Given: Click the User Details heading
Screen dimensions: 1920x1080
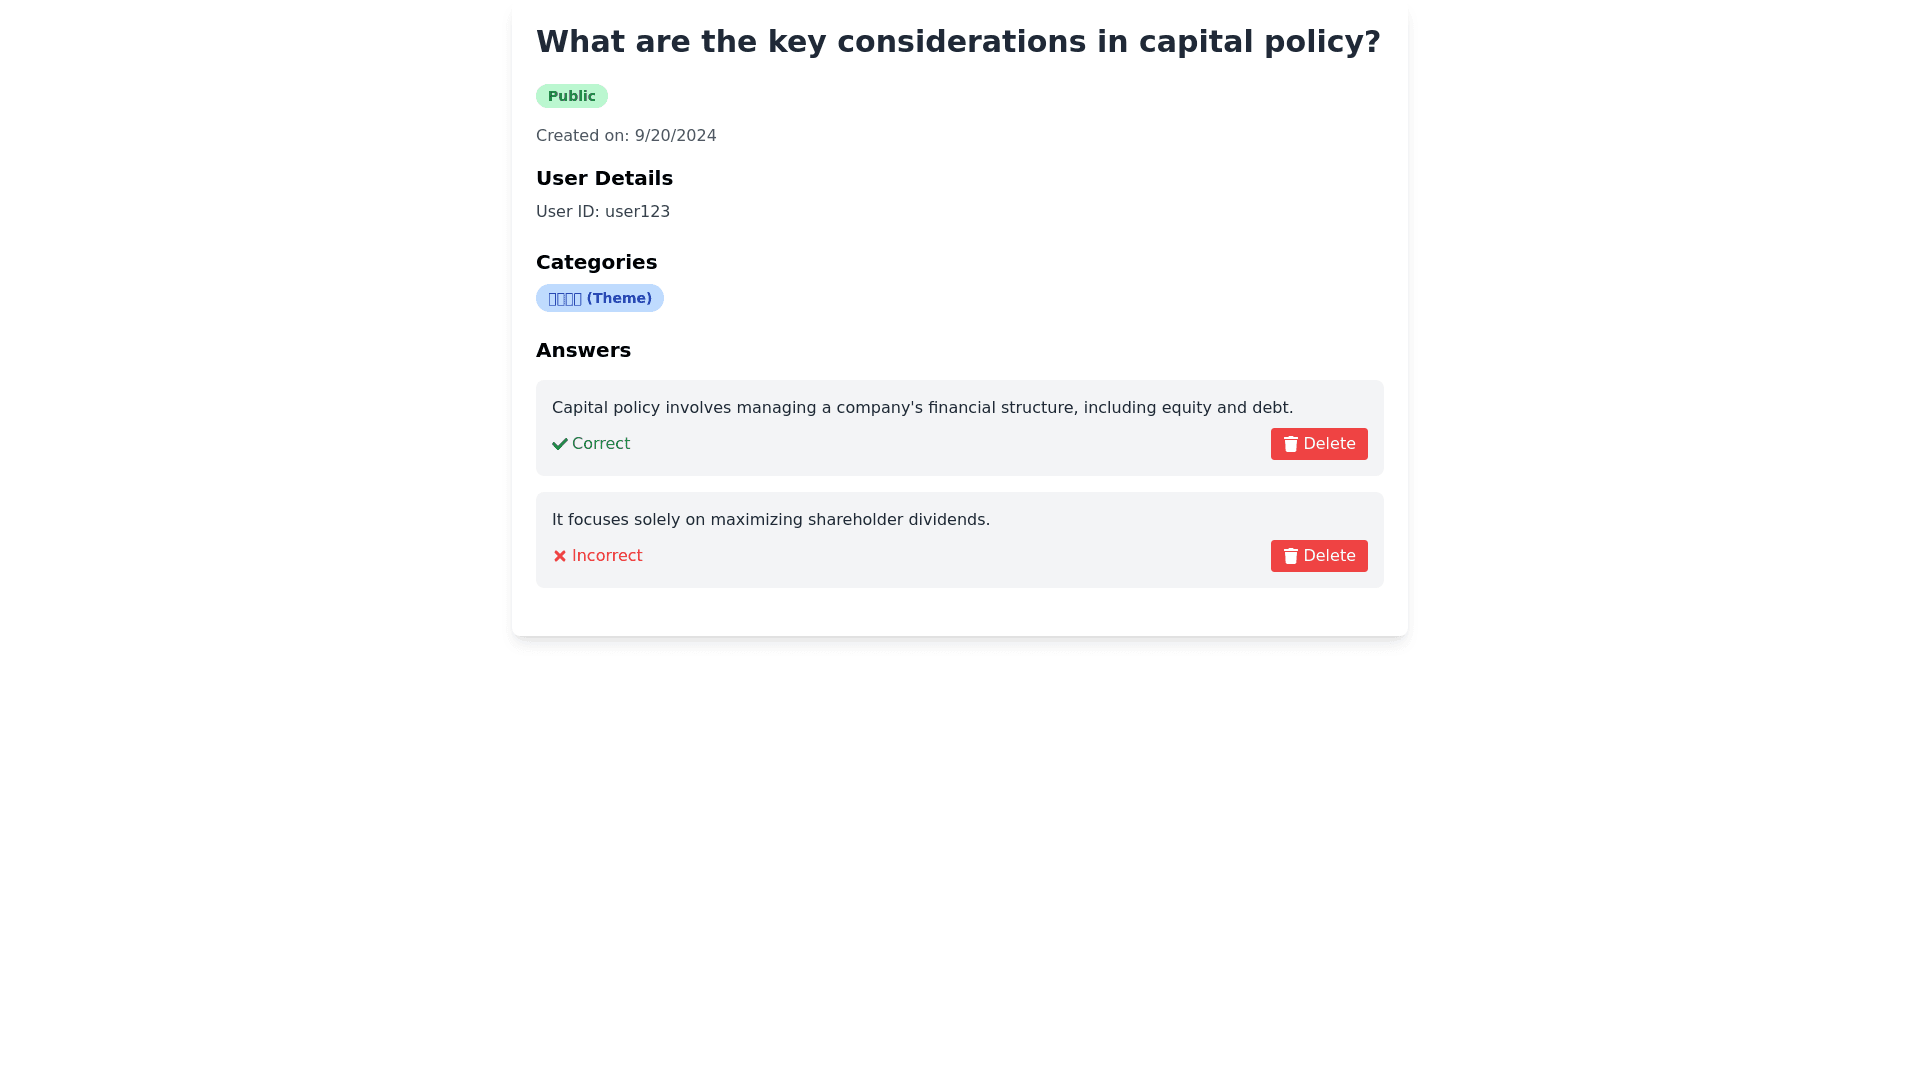Looking at the screenshot, I should click(x=604, y=178).
